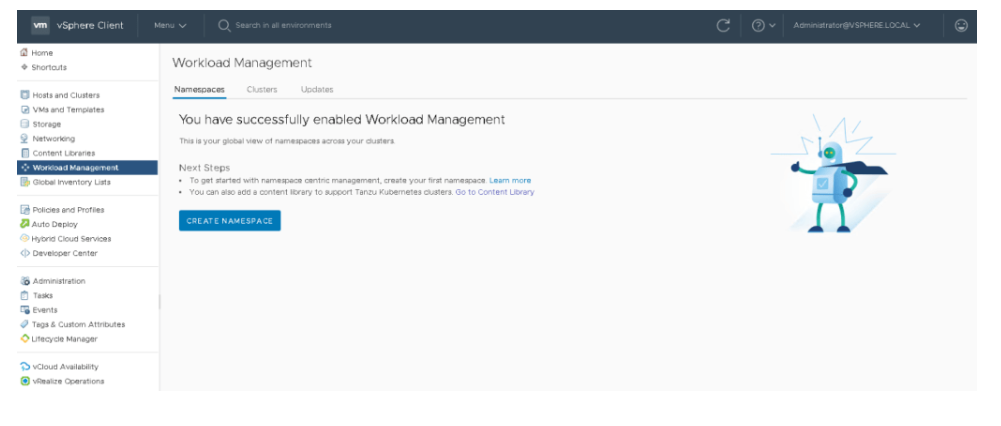Click the Home icon in sidebar
Screen dimensions: 1001x426
pos(24,52)
